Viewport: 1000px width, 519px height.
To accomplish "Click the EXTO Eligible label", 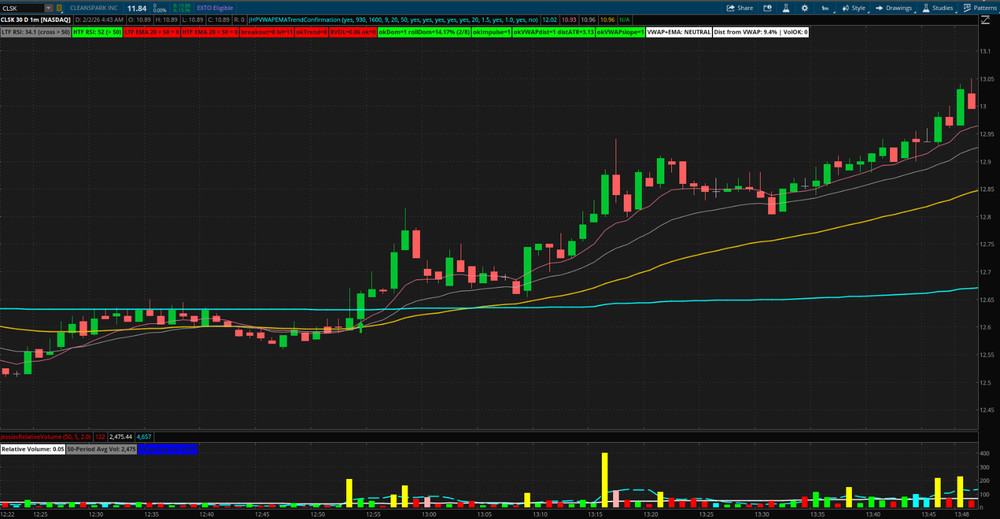I will pos(215,8).
